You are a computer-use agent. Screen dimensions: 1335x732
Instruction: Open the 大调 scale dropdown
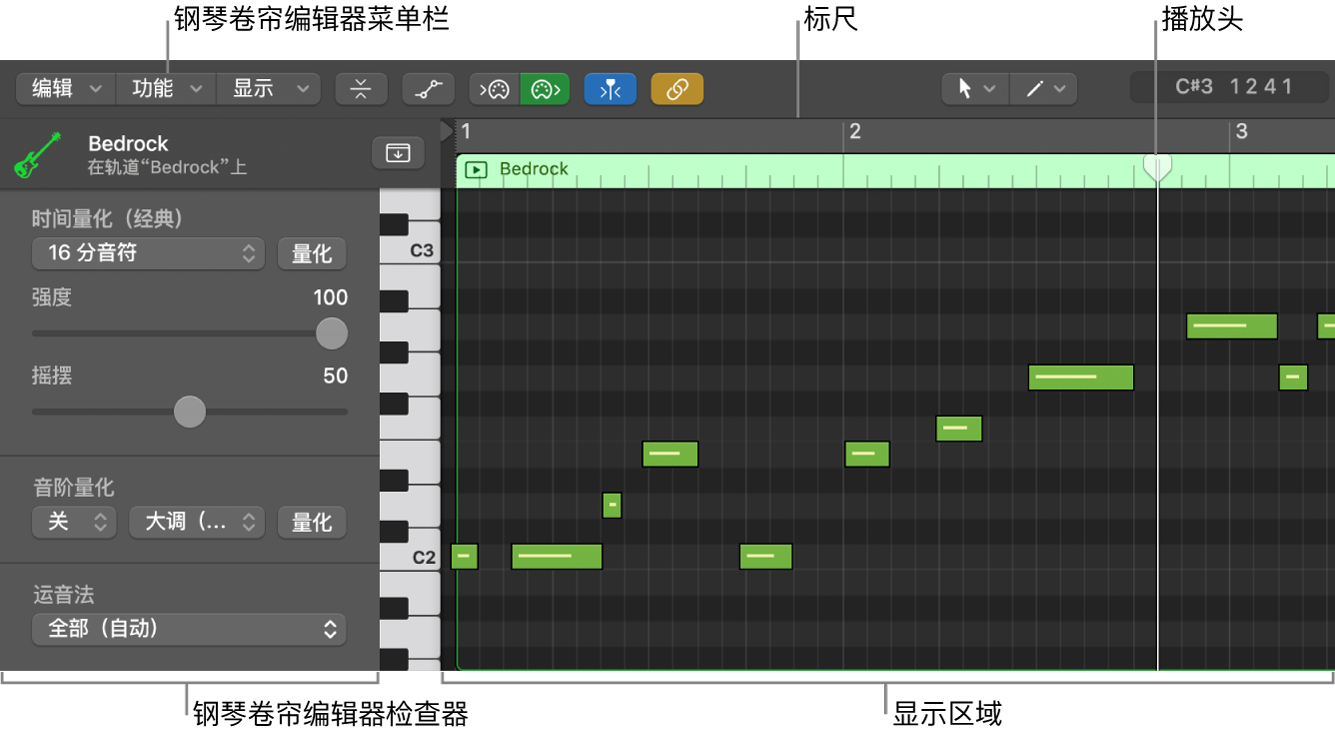pyautogui.click(x=196, y=521)
